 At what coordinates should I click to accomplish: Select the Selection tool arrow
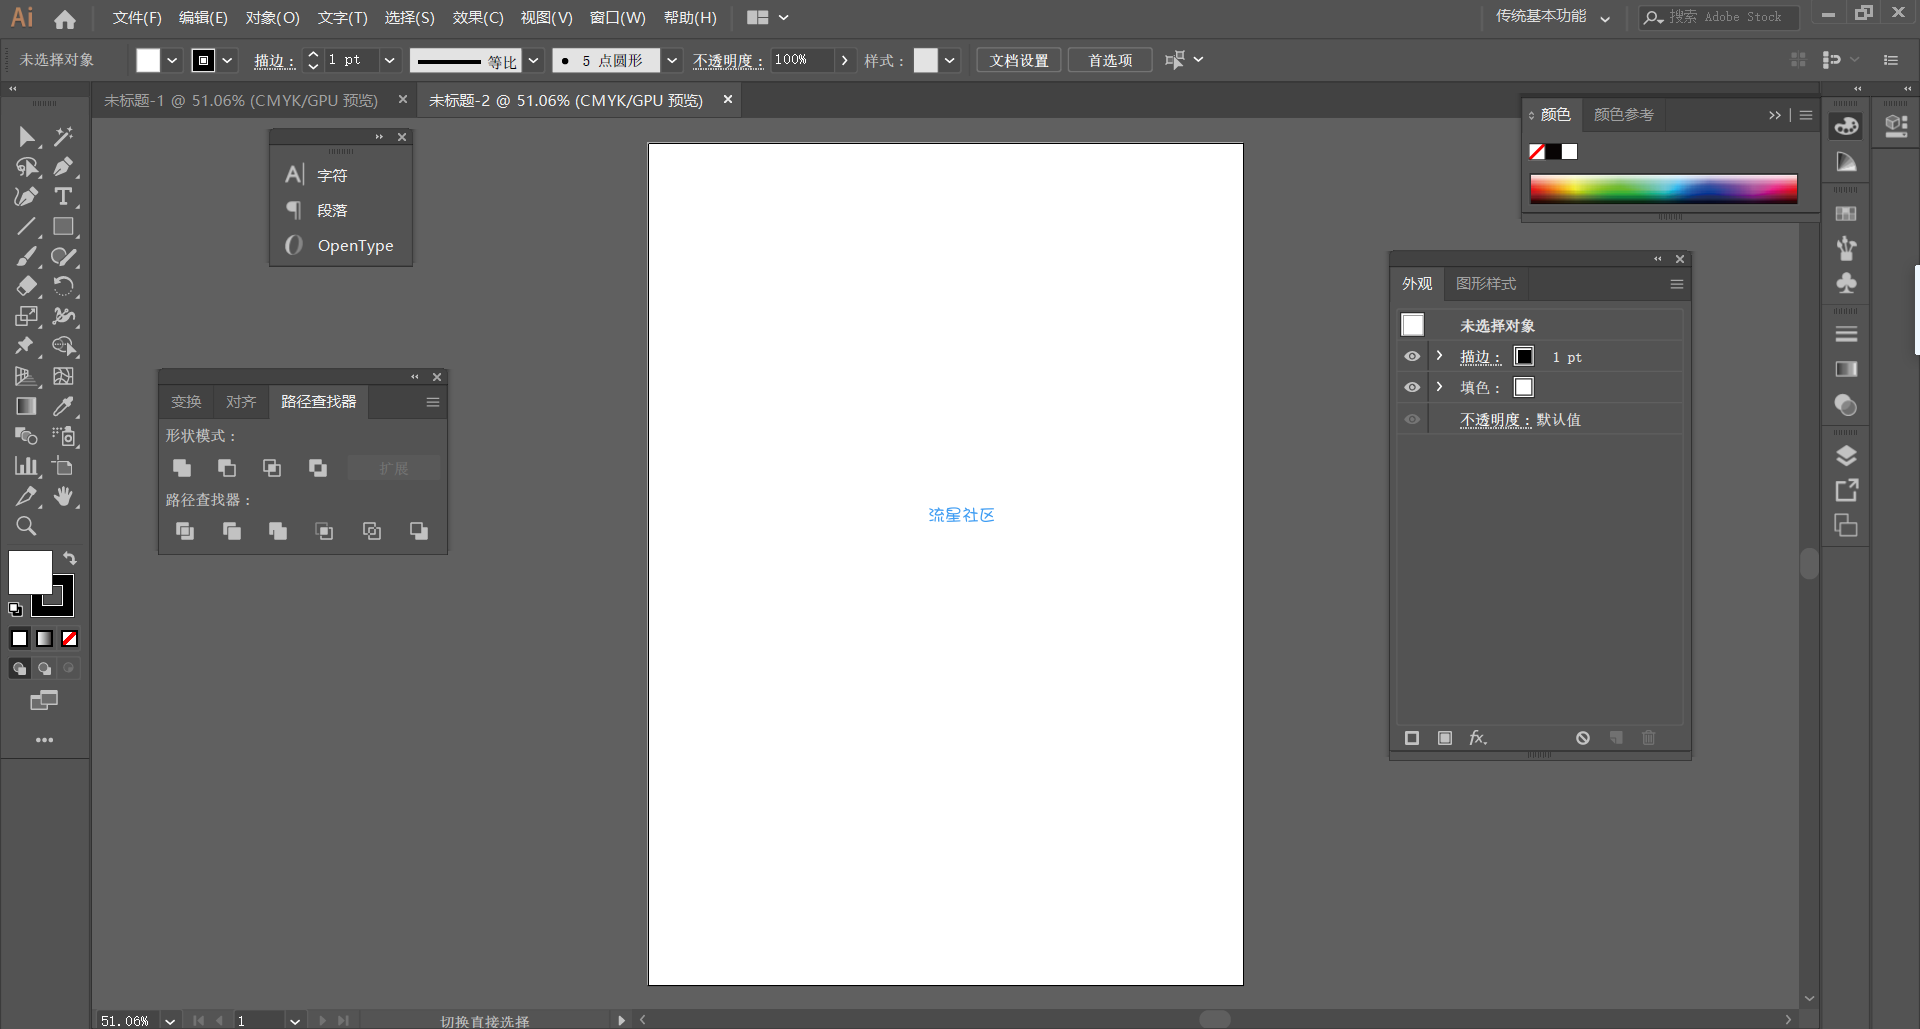(x=26, y=137)
